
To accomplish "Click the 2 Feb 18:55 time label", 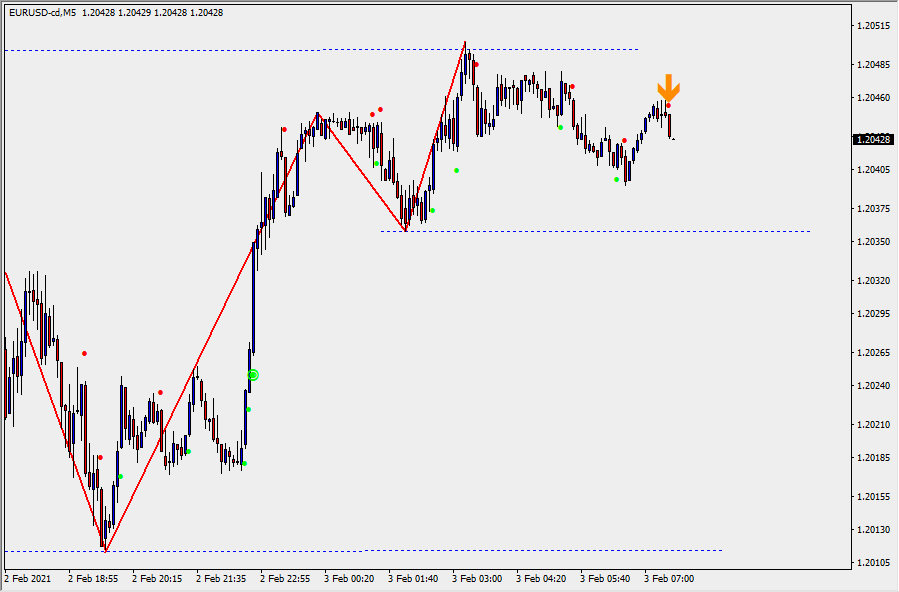I will coord(93,578).
